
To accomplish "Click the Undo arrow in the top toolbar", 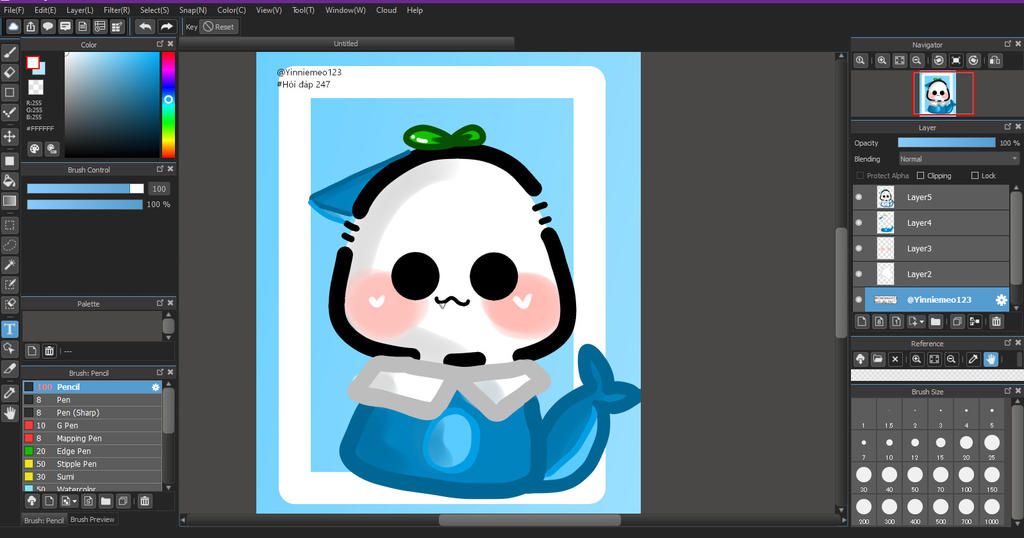I will (145, 27).
